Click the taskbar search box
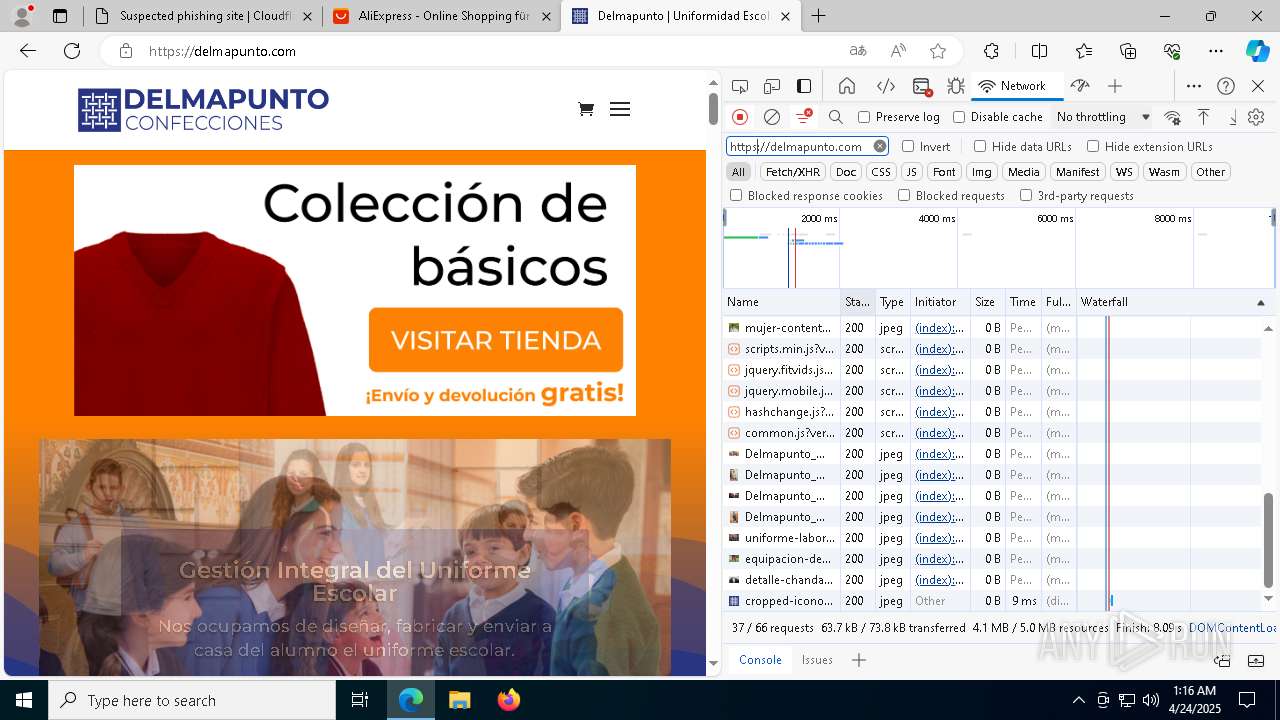Screen dimensions: 1280x720 pyautogui.click(x=192, y=700)
